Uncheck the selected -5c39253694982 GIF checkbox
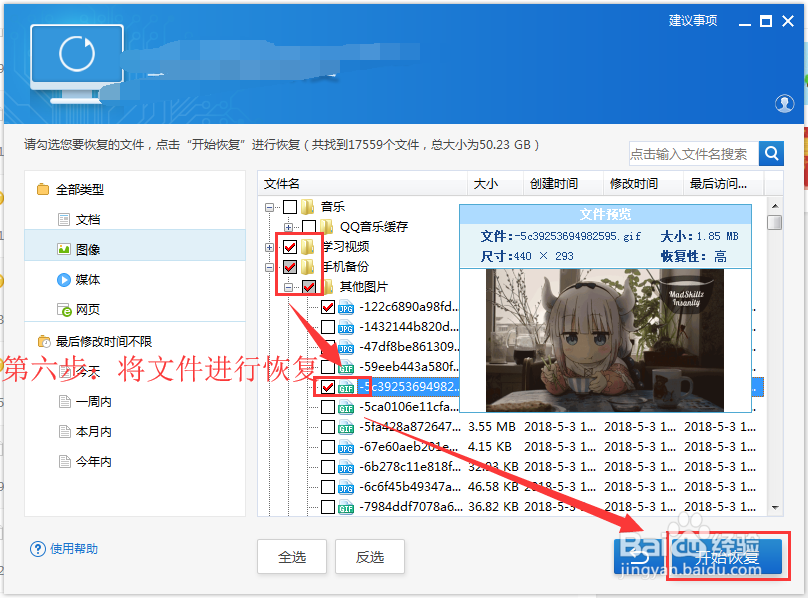This screenshot has width=808, height=598. coord(328,387)
